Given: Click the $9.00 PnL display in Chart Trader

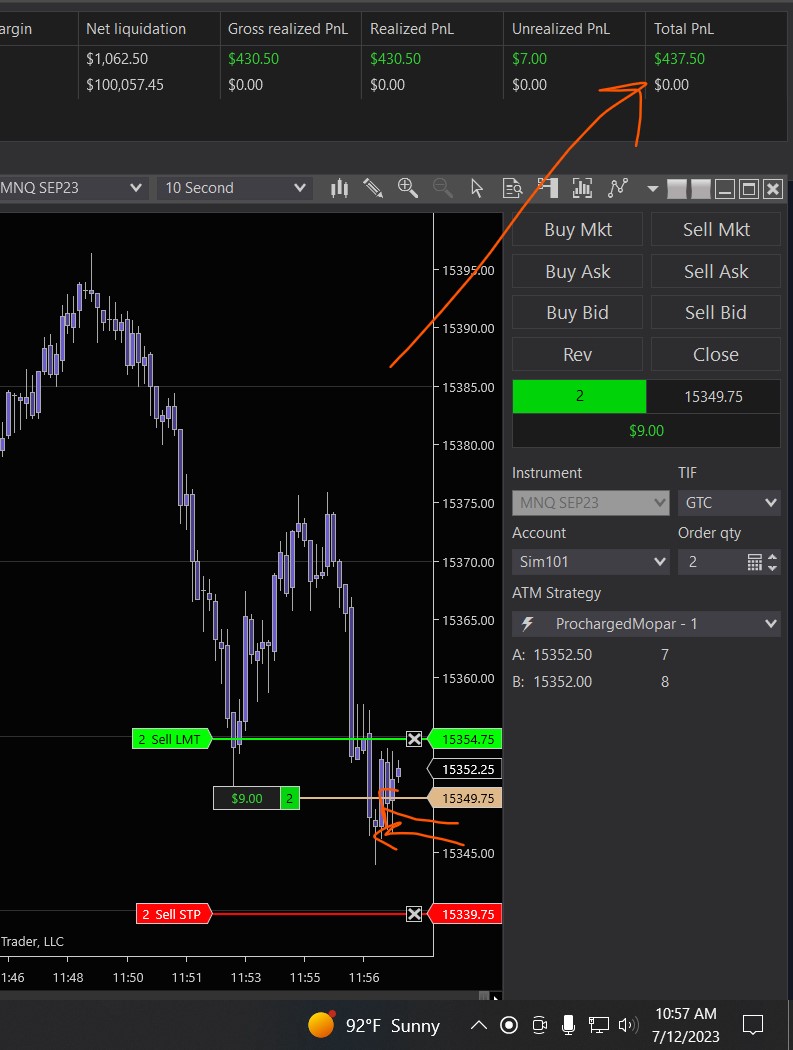Looking at the screenshot, I should pos(646,431).
